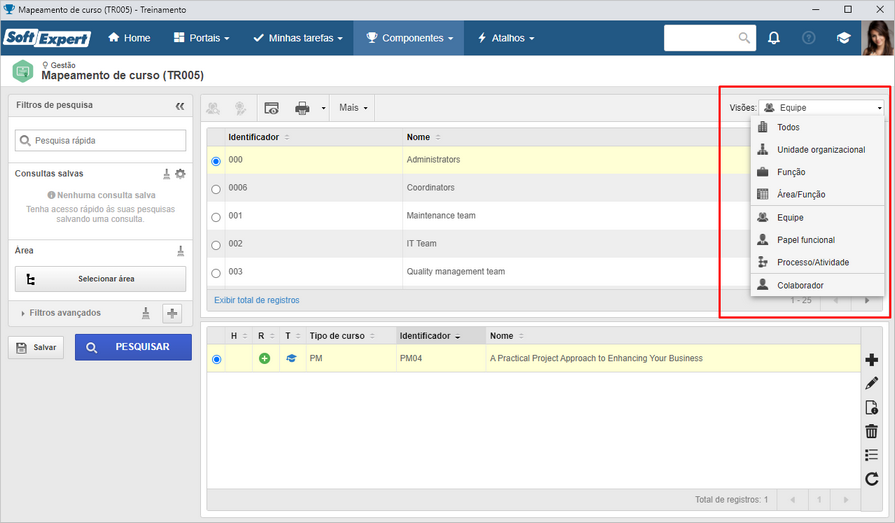Open saved queries gear settings

point(180,174)
